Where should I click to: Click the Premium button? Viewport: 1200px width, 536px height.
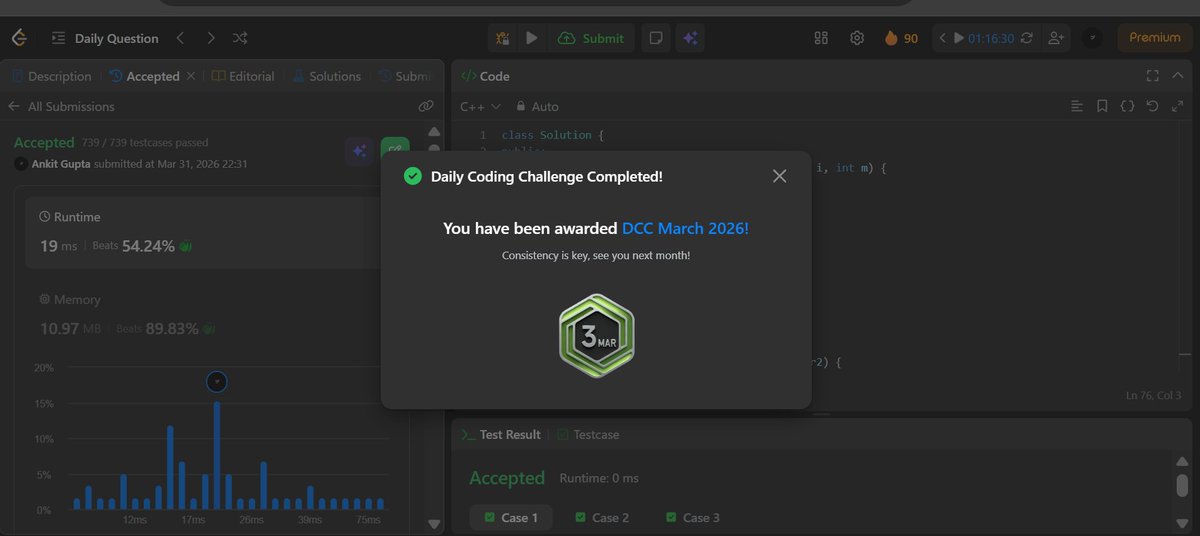pyautogui.click(x=1155, y=38)
